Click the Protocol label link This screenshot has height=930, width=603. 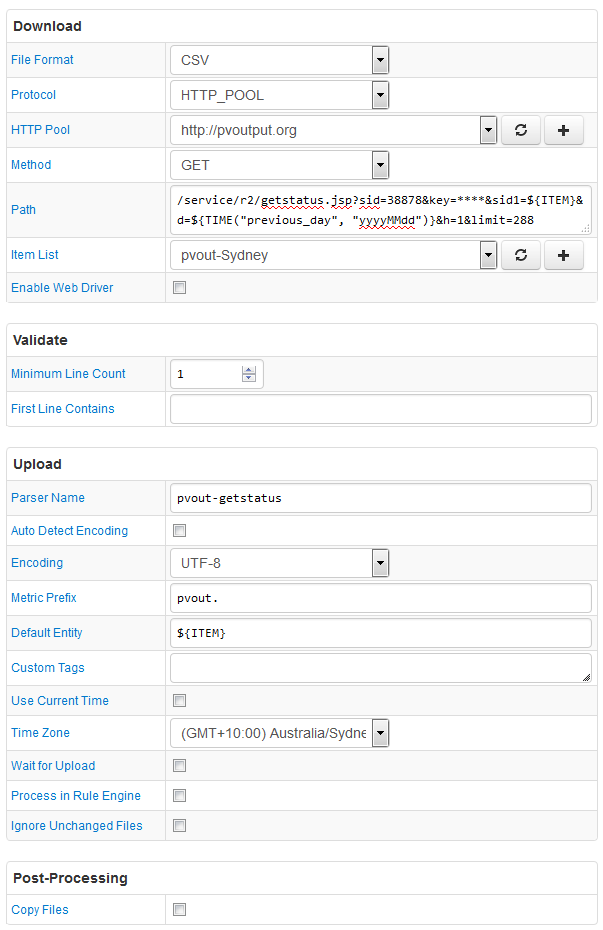(x=33, y=95)
